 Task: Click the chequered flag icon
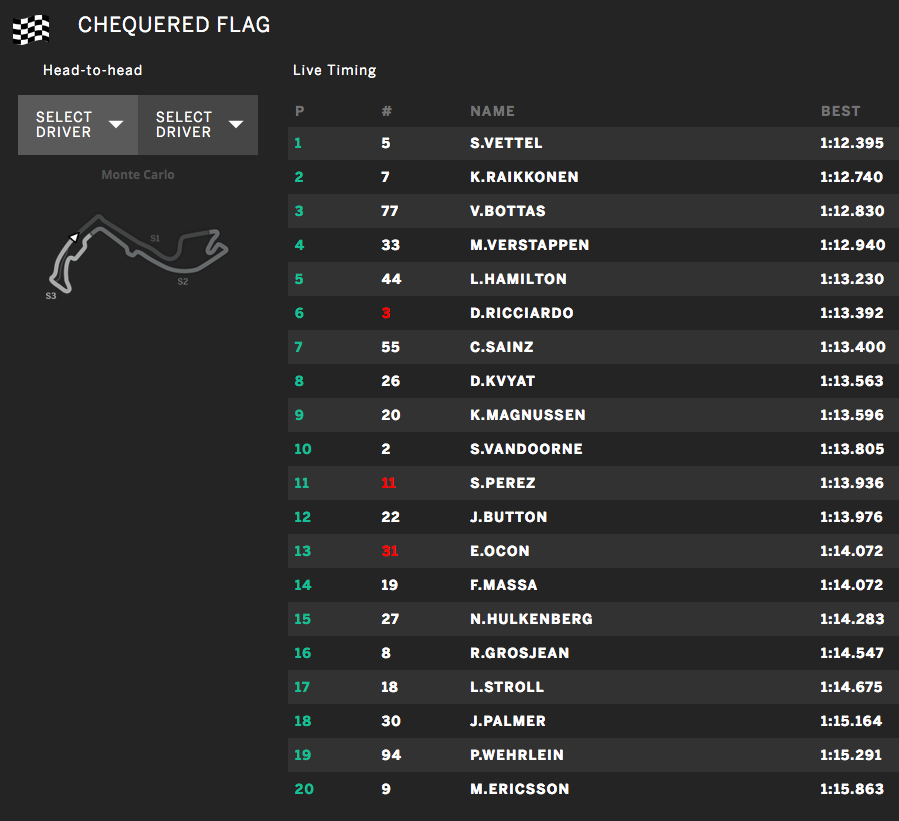(31, 27)
